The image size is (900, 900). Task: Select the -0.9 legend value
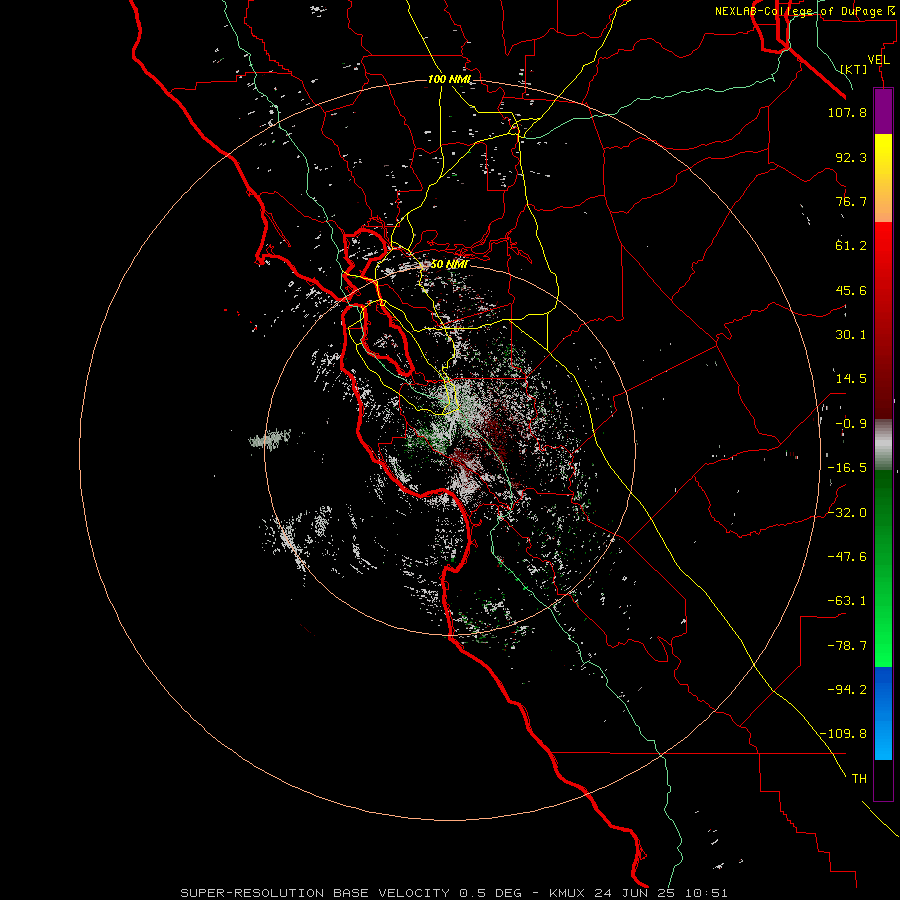[x=851, y=424]
